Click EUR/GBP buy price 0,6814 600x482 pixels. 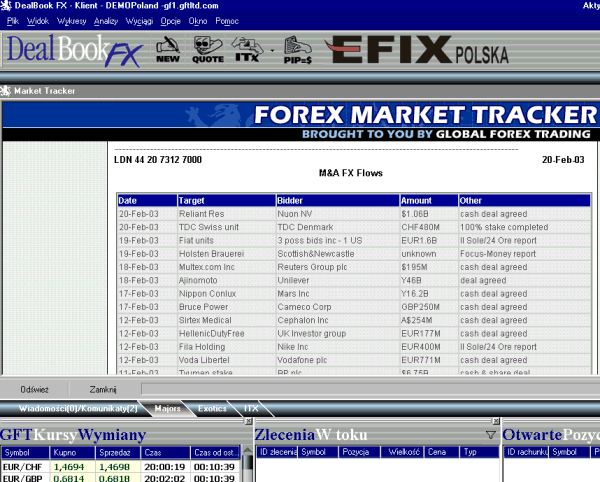(x=72, y=478)
